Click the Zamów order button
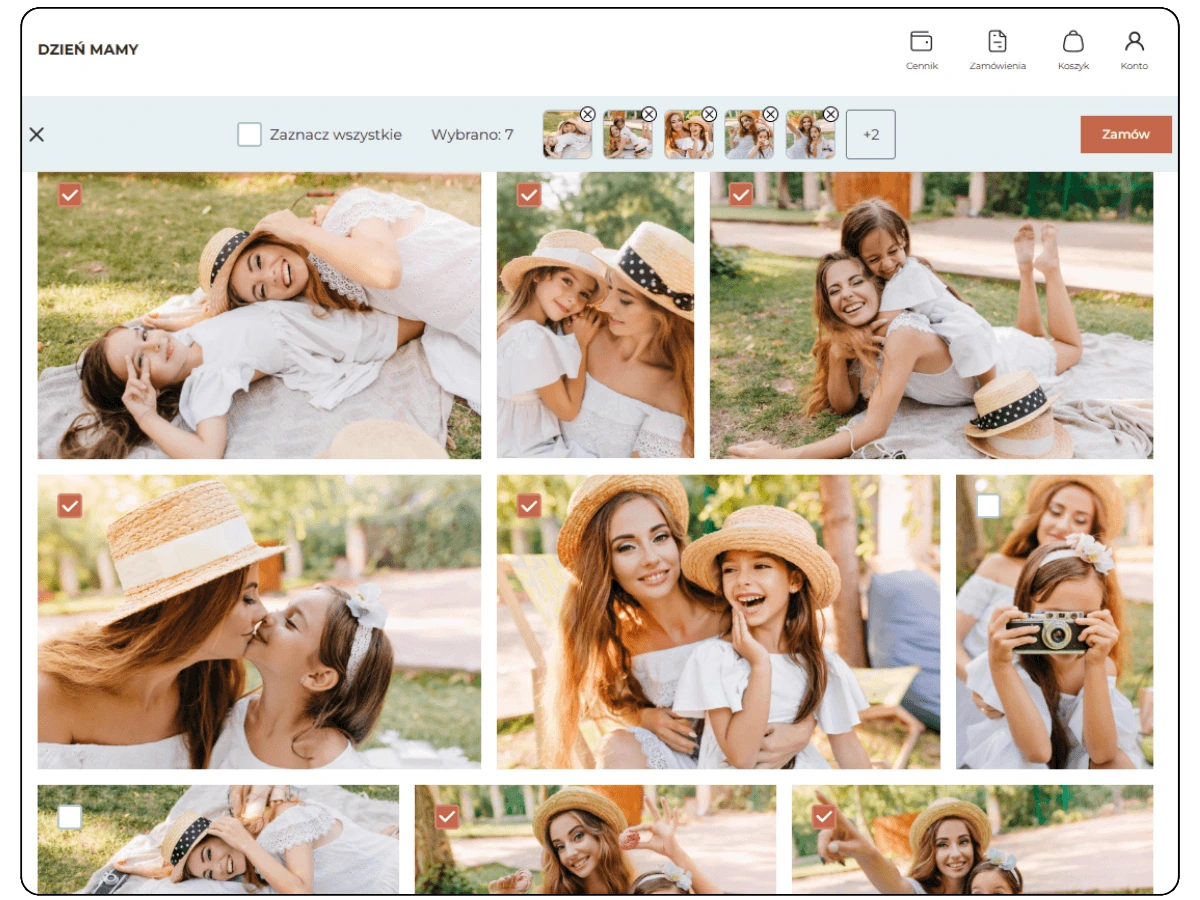This screenshot has width=1200, height=900. 1125,134
